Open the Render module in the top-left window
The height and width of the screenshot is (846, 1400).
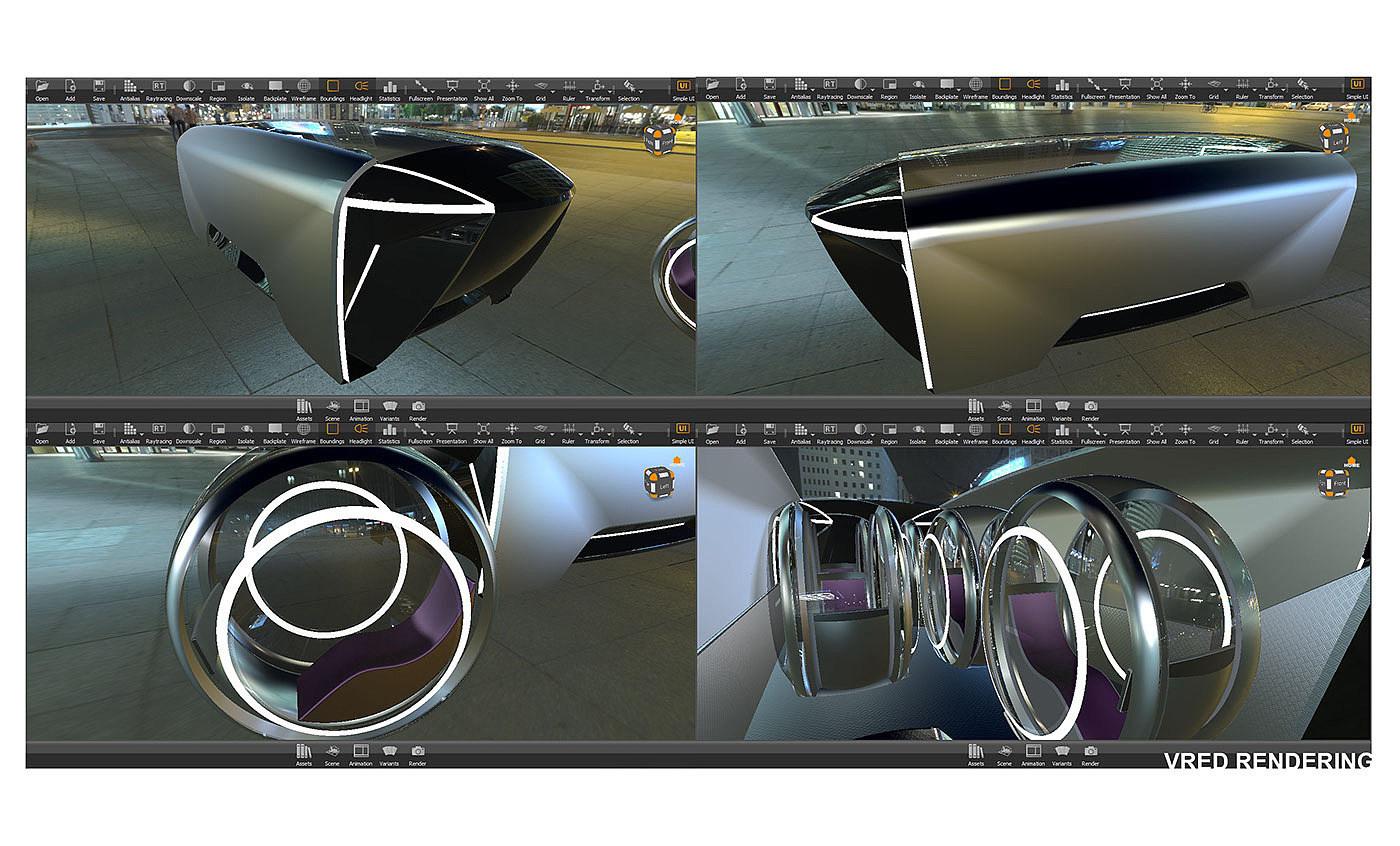pos(418,408)
